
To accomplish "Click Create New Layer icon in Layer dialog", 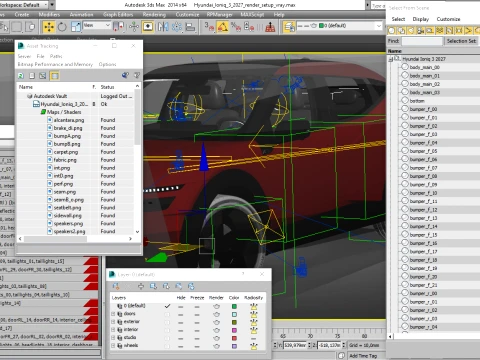I will 116,286.
